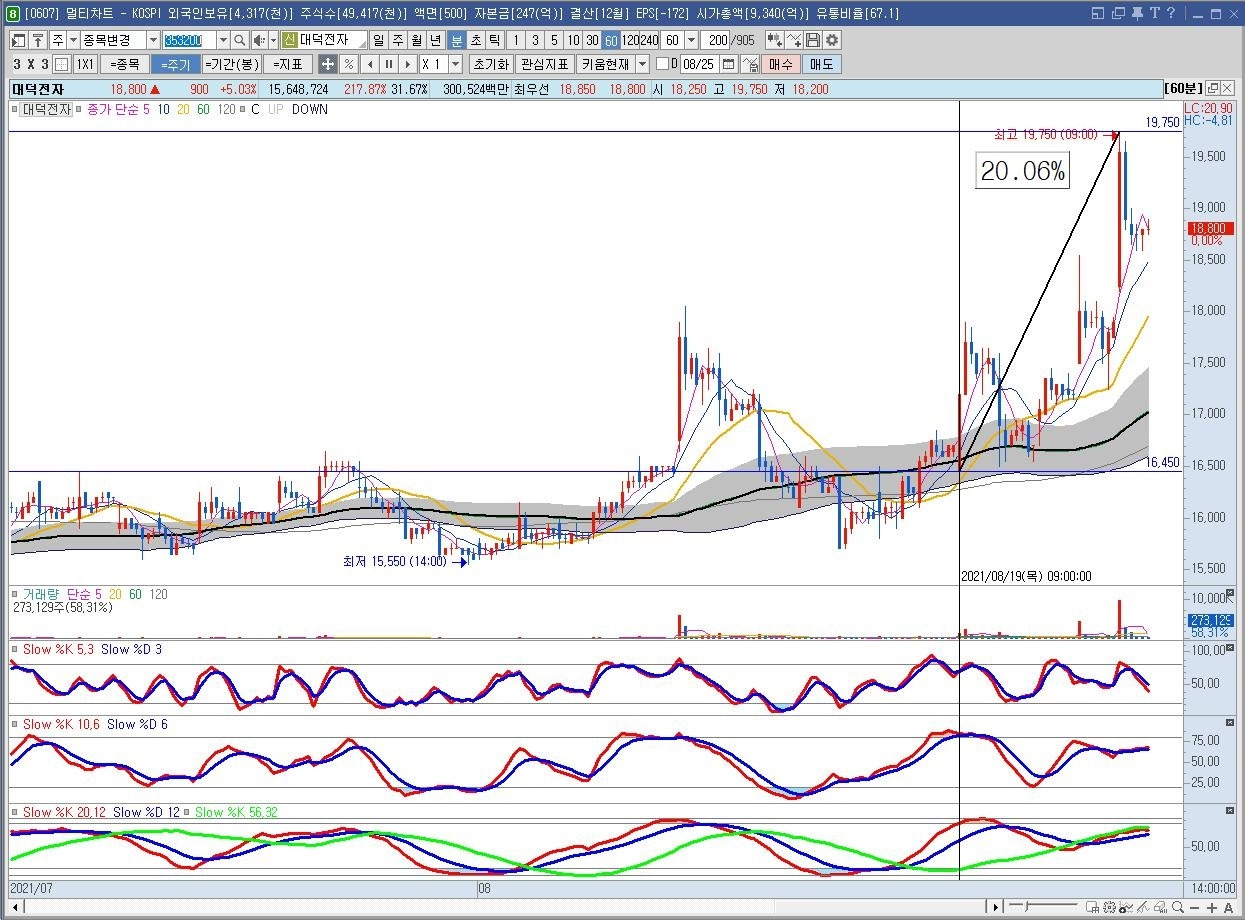This screenshot has width=1245, height=920.
Task: Click the bottom gear settings icon
Action: [1109, 907]
